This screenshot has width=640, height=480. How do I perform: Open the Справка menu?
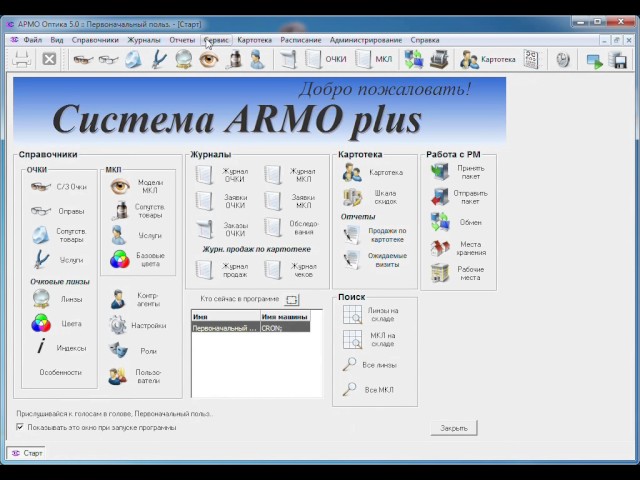[x=424, y=40]
